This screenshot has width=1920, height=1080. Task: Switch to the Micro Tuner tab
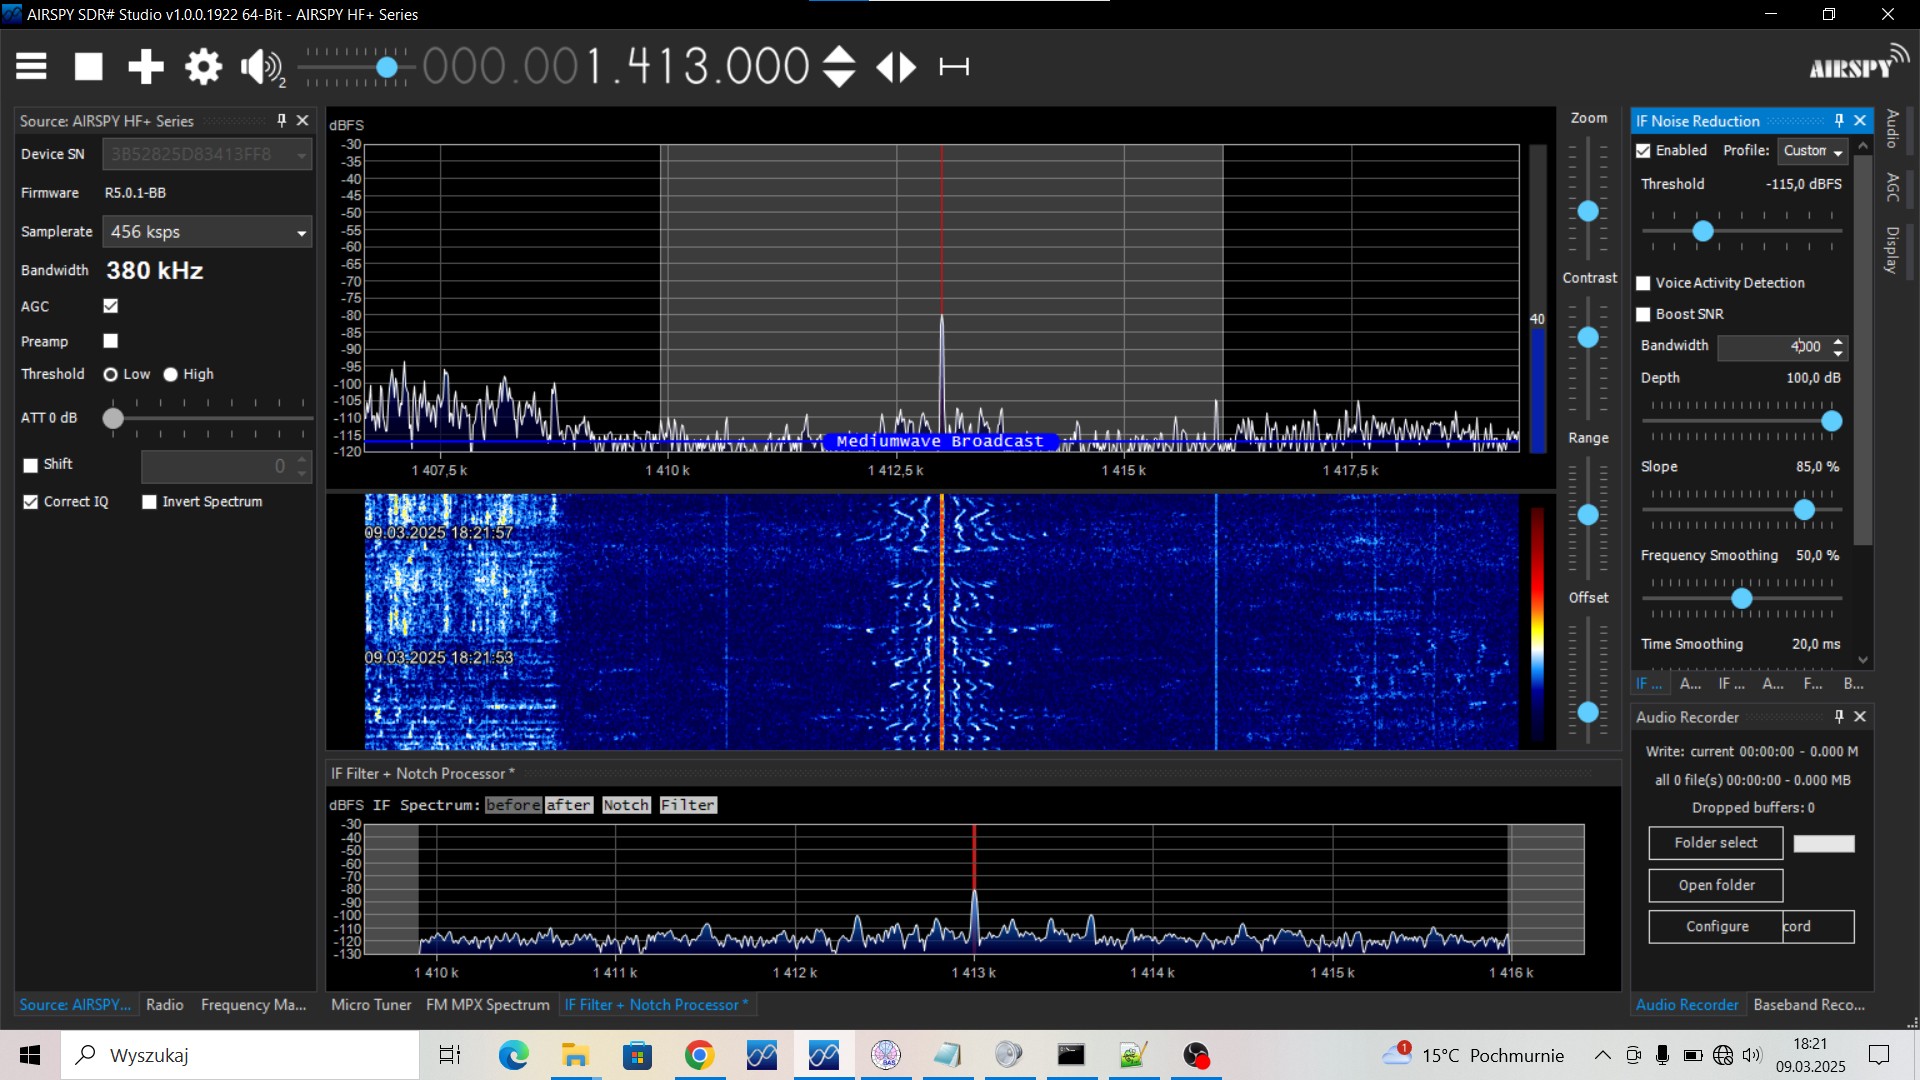tap(371, 1005)
